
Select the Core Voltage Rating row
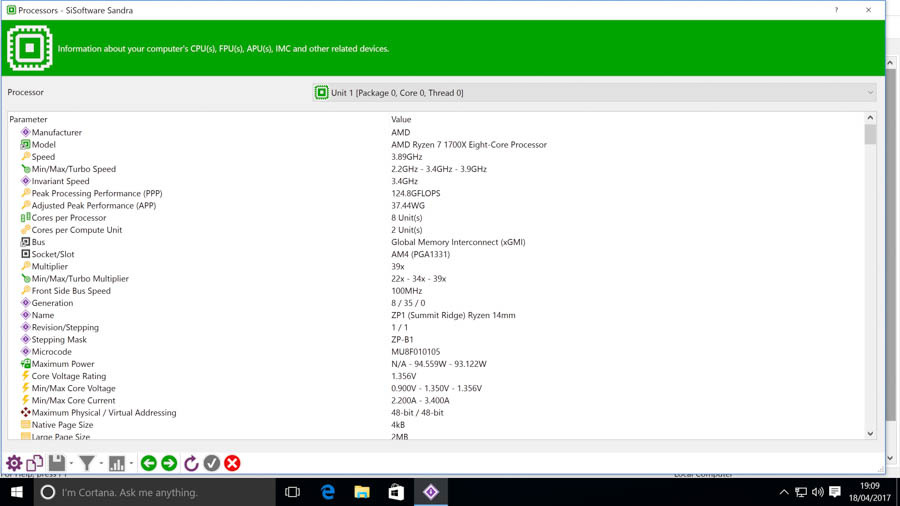pos(436,376)
